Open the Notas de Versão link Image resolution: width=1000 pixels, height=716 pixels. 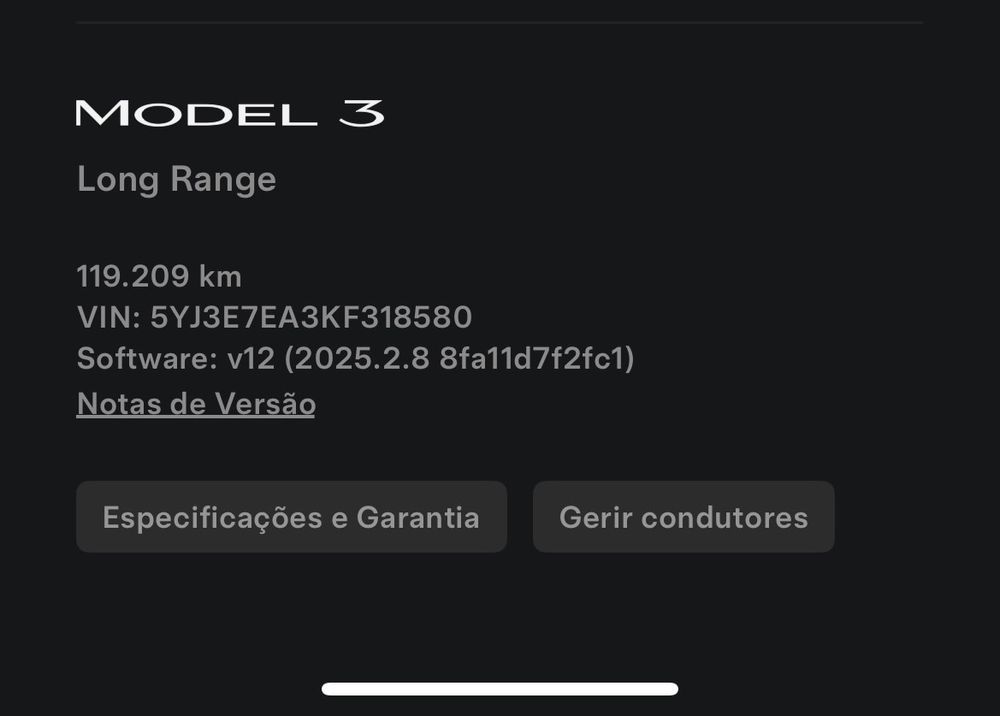196,404
